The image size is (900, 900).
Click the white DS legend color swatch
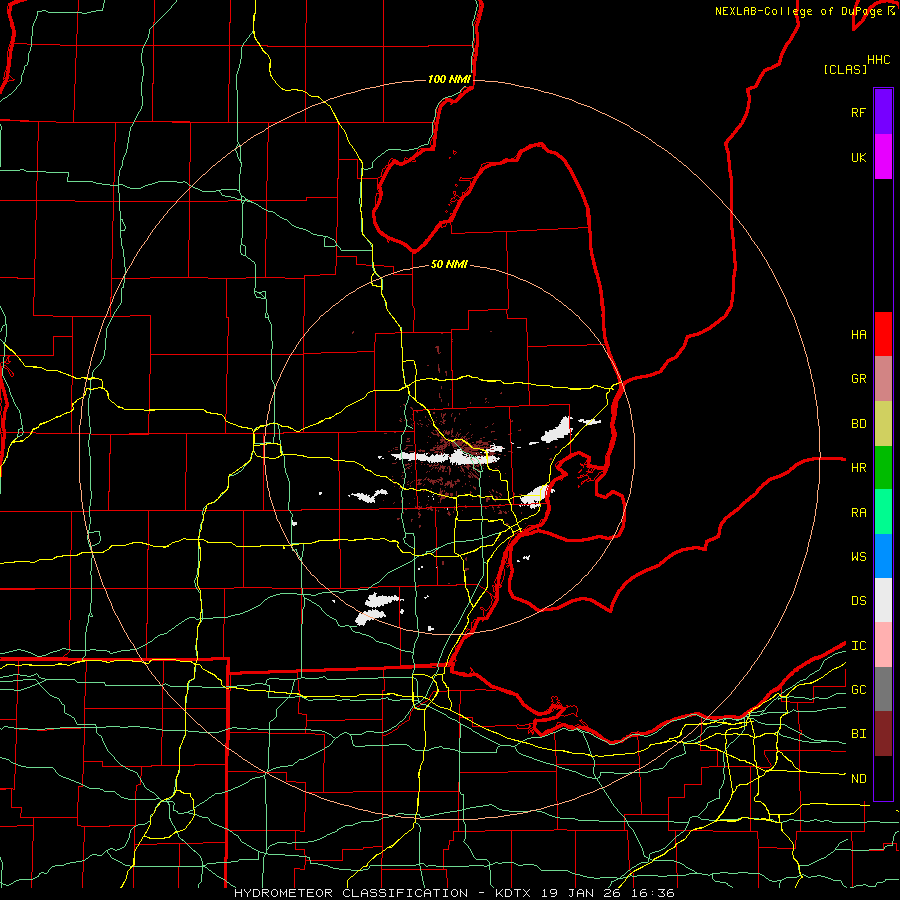(883, 600)
